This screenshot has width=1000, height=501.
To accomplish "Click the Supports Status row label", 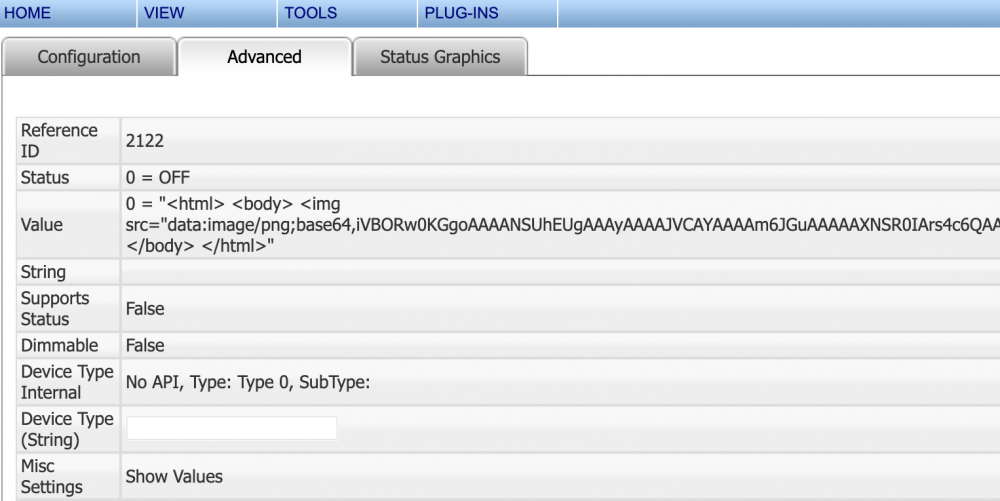I will click(55, 309).
